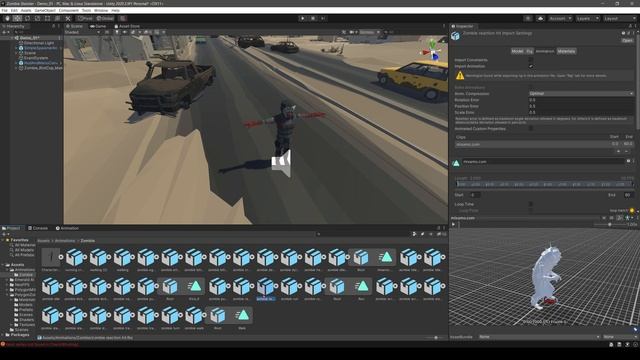Toggle the Animated Custom Properties checkbox

coord(531,129)
